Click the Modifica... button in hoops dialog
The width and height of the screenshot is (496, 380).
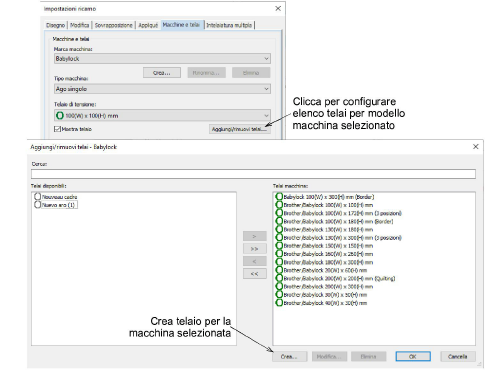pyautogui.click(x=329, y=356)
